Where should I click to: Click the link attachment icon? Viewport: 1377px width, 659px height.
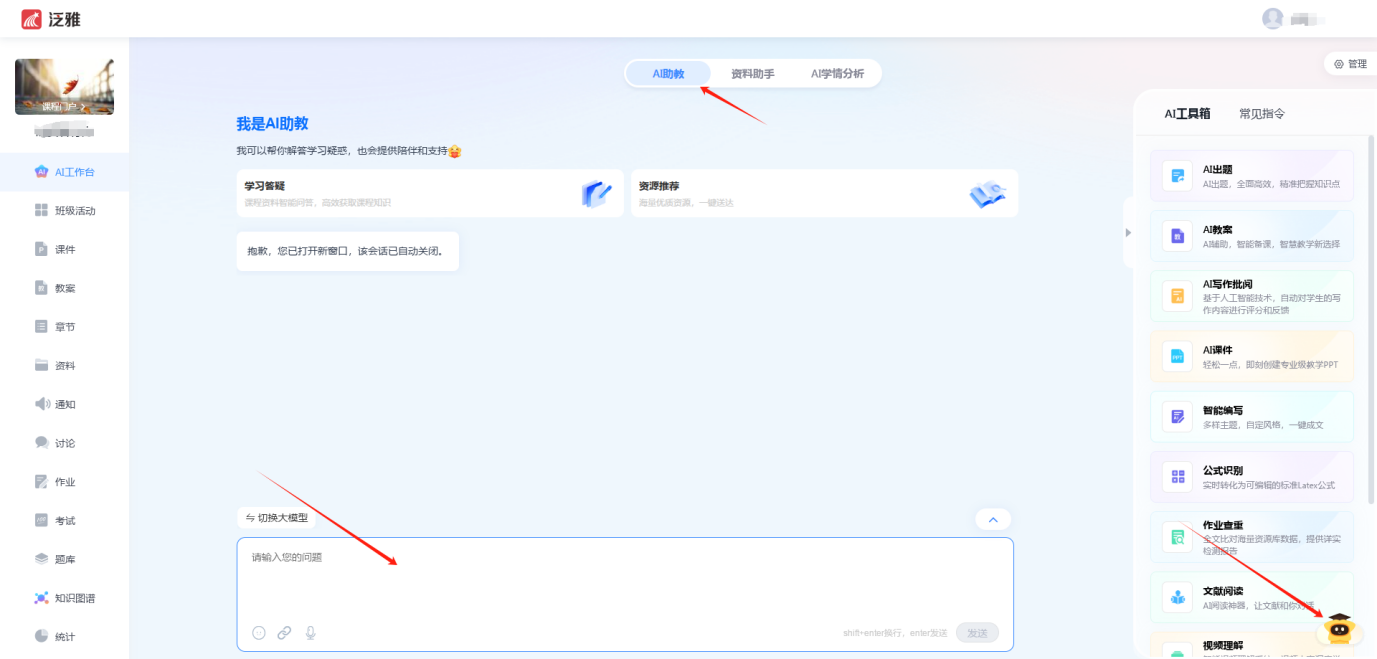pyautogui.click(x=285, y=632)
